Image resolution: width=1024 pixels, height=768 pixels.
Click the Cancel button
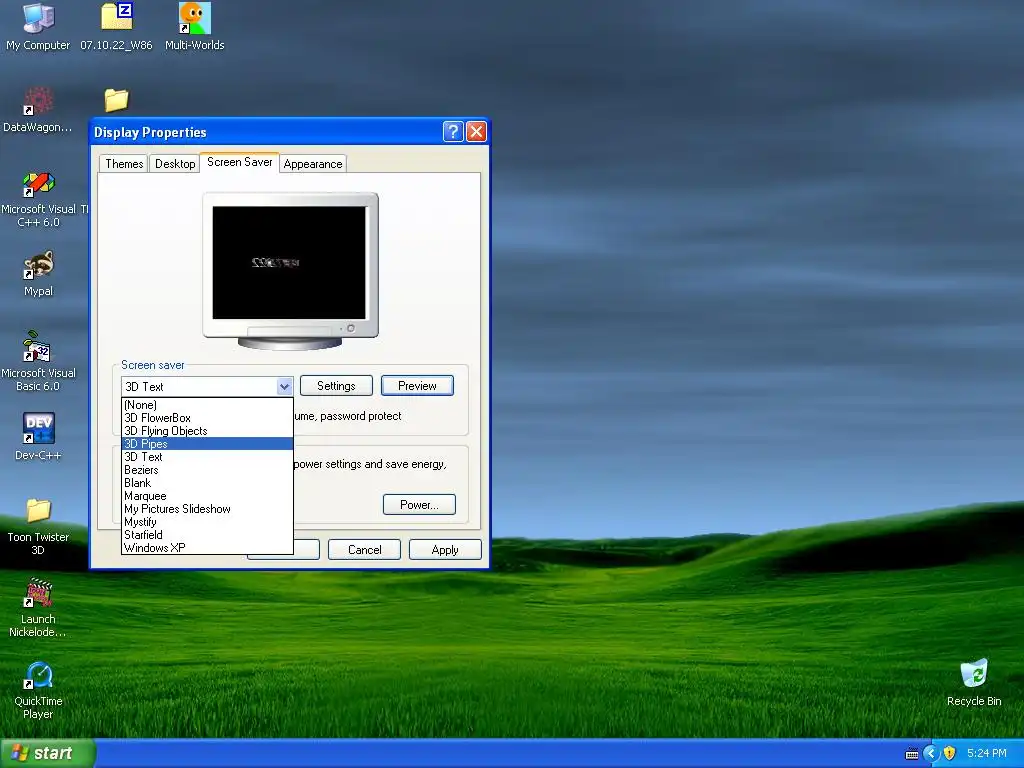364,549
